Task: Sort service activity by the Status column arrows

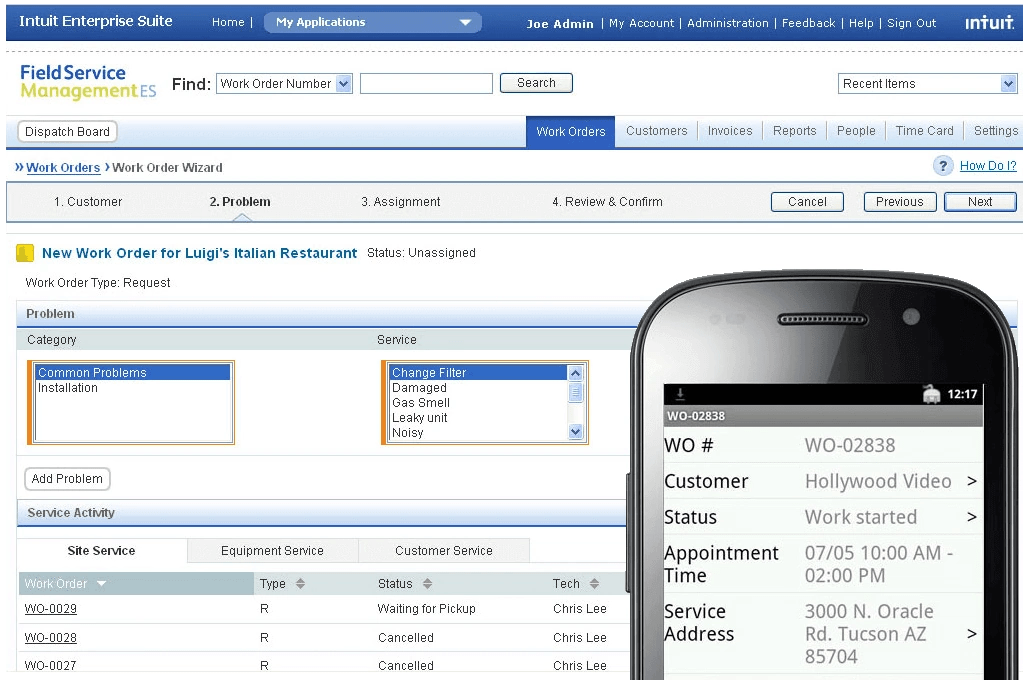Action: (x=426, y=582)
